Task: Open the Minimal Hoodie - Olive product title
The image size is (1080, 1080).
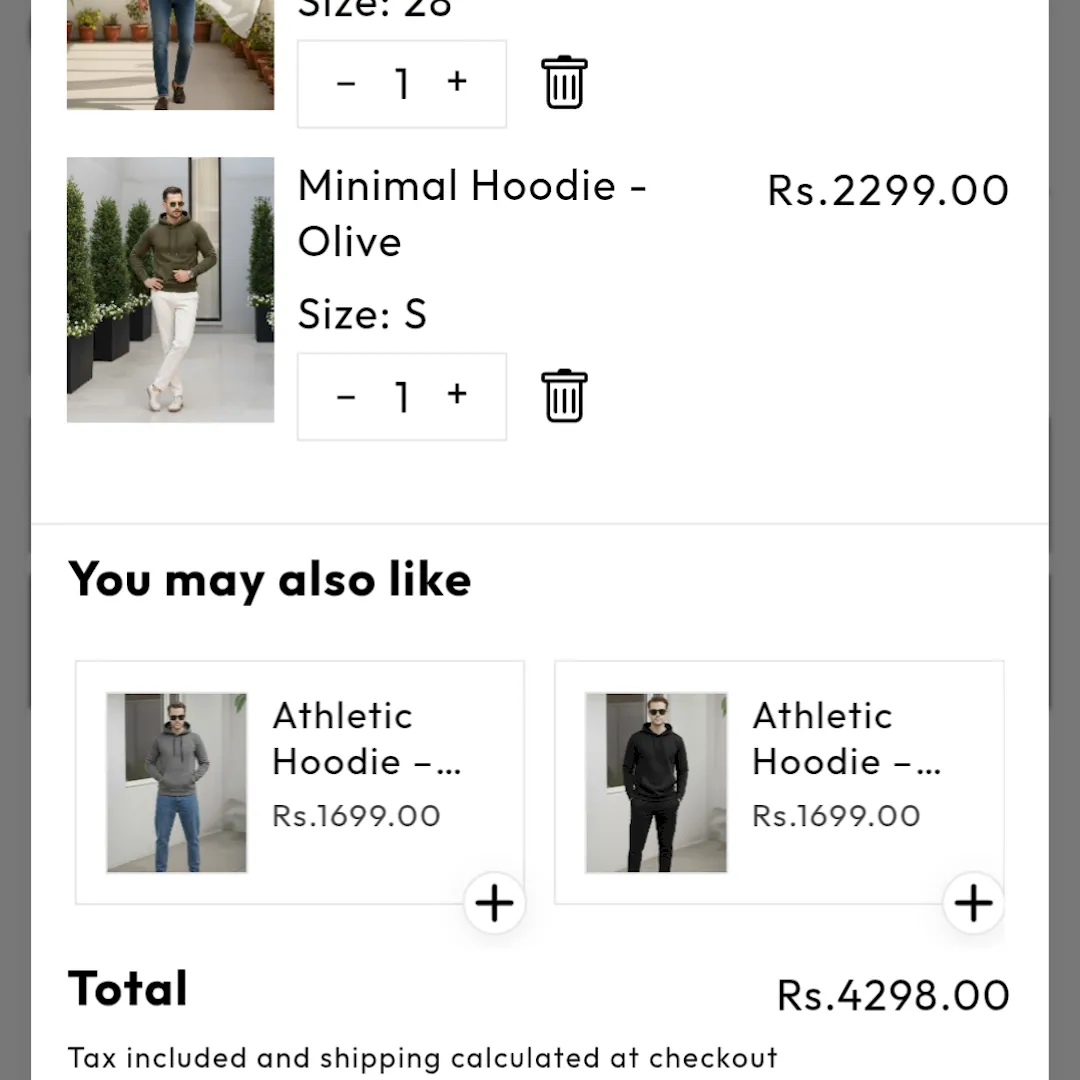Action: click(x=472, y=213)
